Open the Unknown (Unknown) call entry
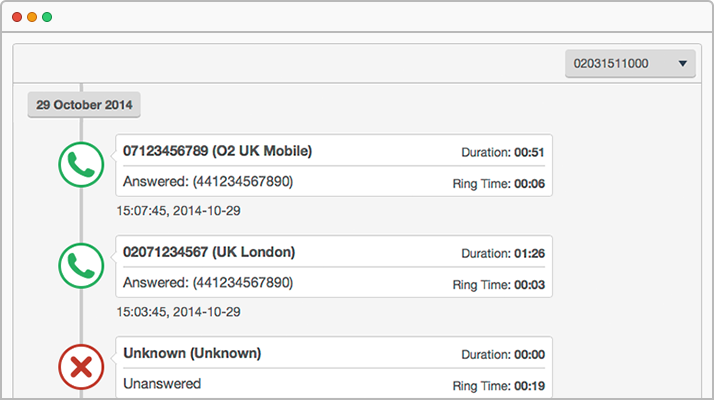This screenshot has height=400, width=714. (x=334, y=367)
